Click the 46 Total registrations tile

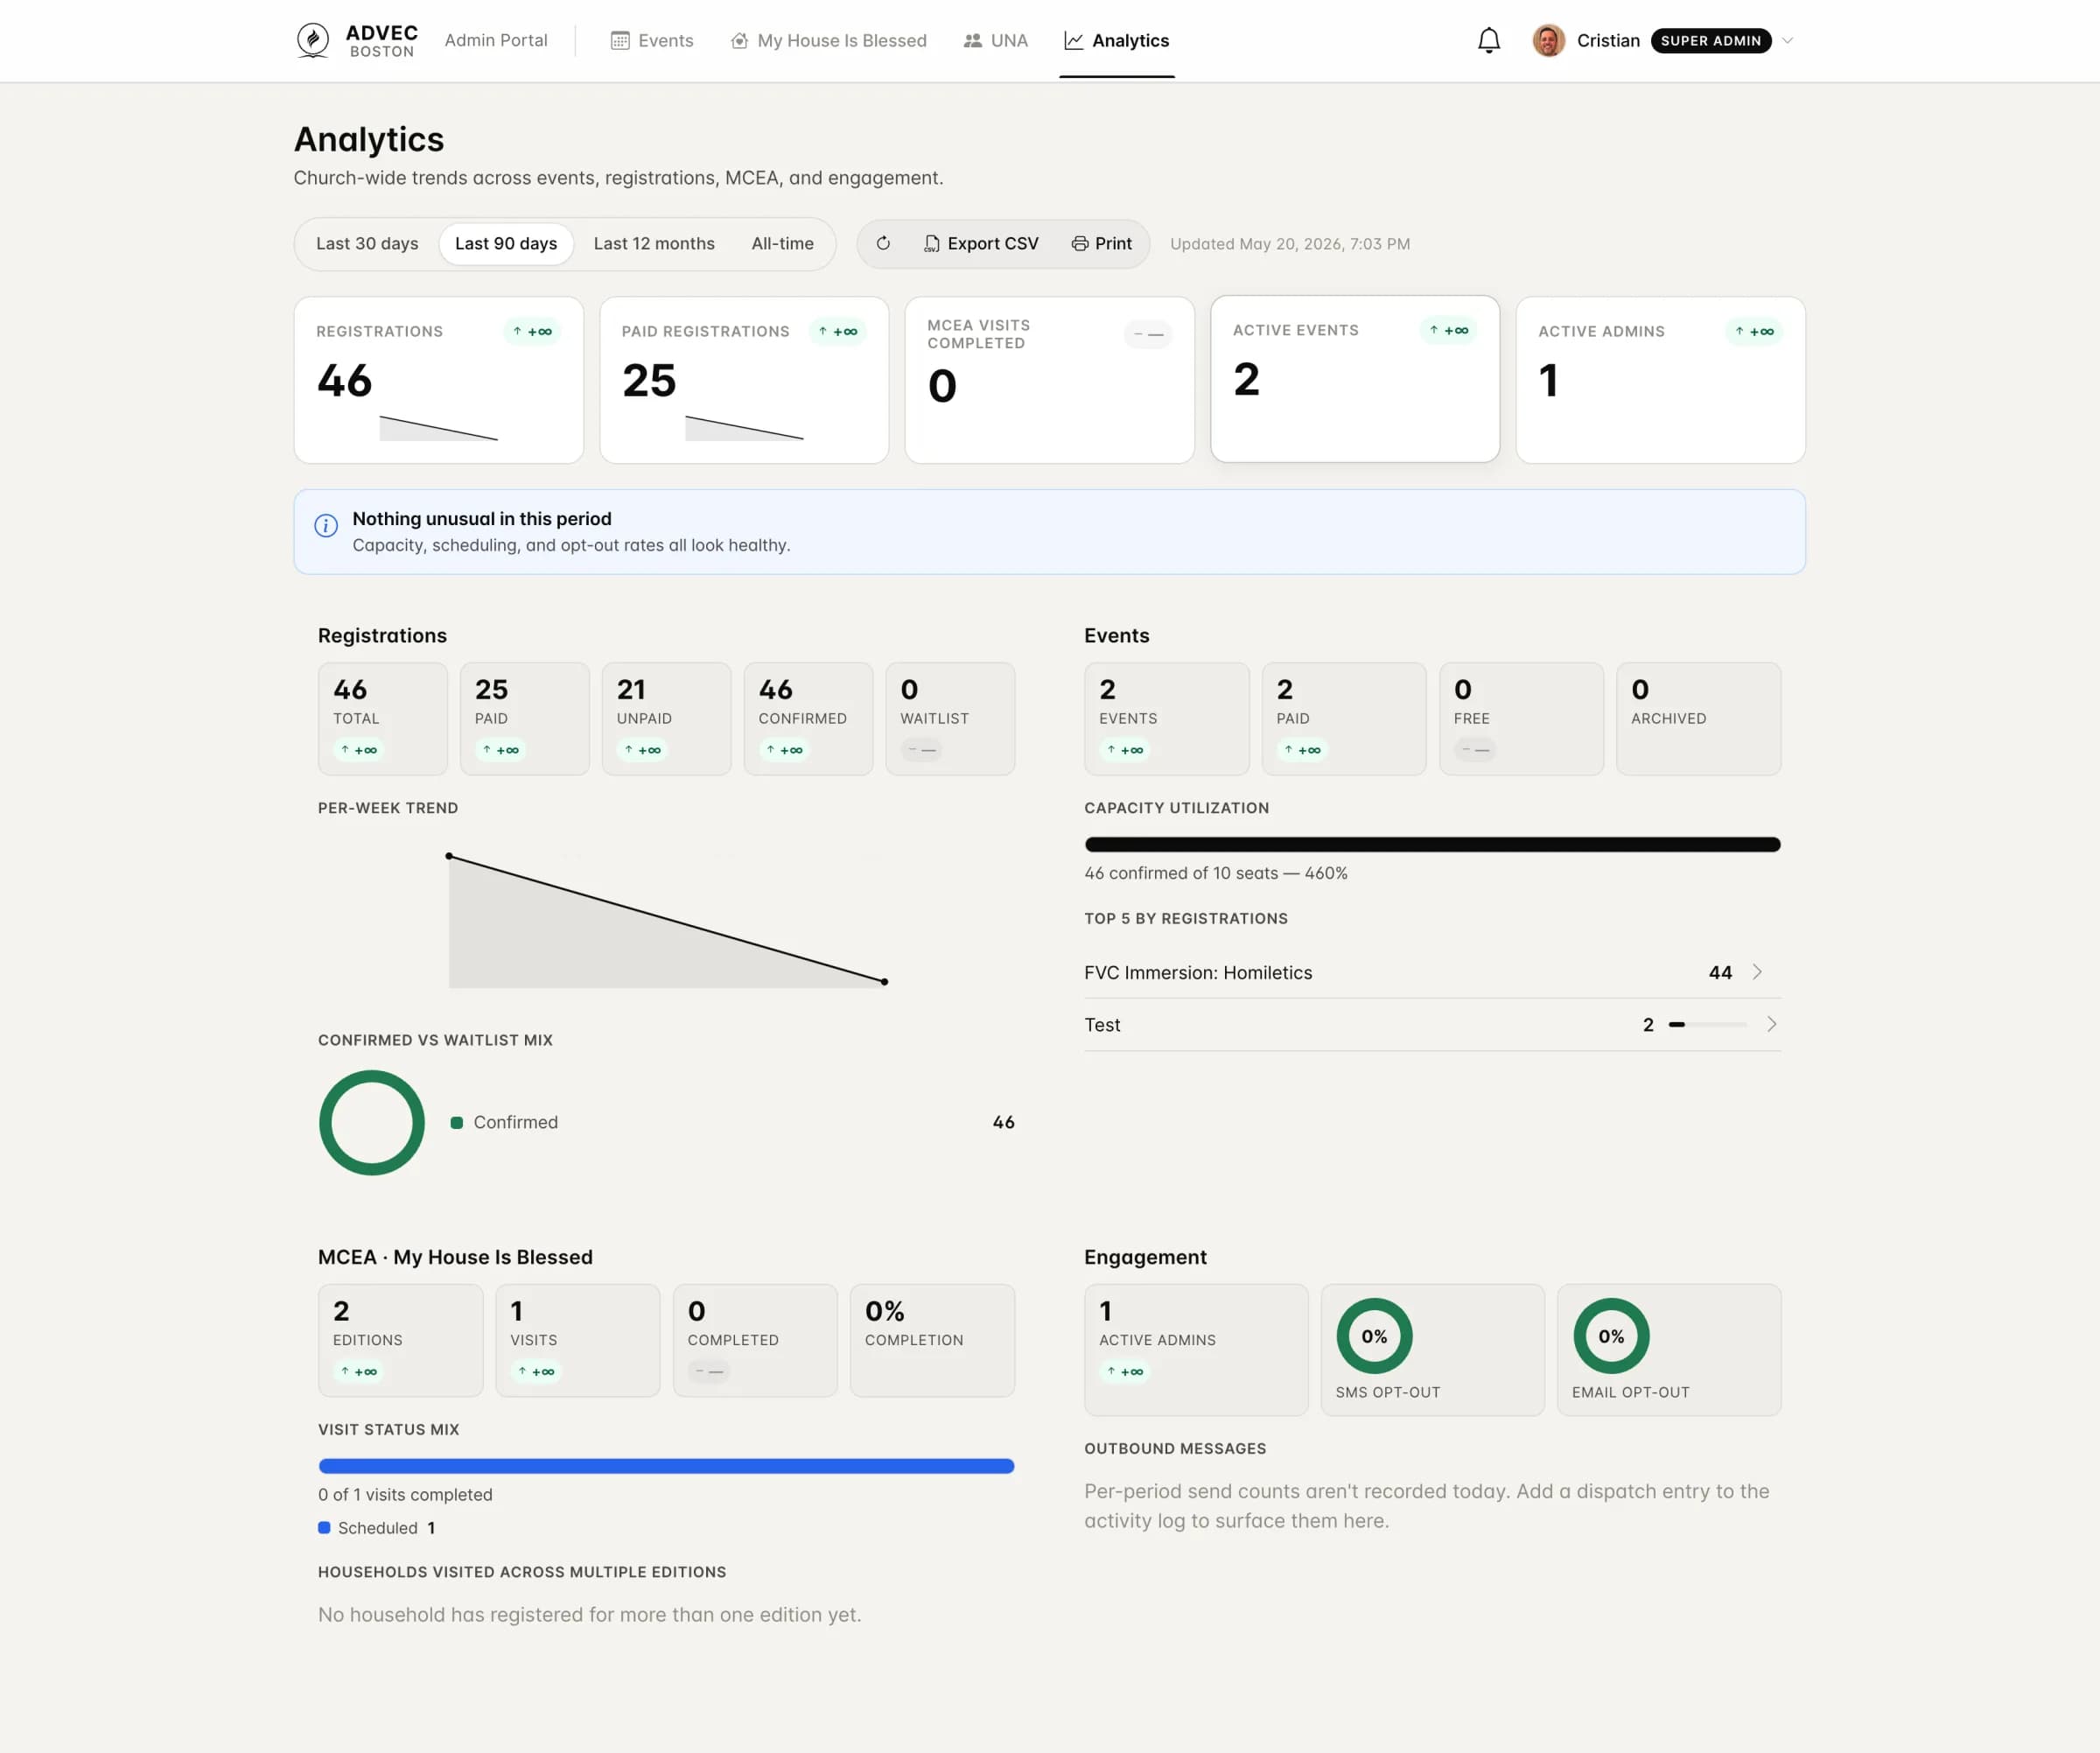click(x=383, y=718)
